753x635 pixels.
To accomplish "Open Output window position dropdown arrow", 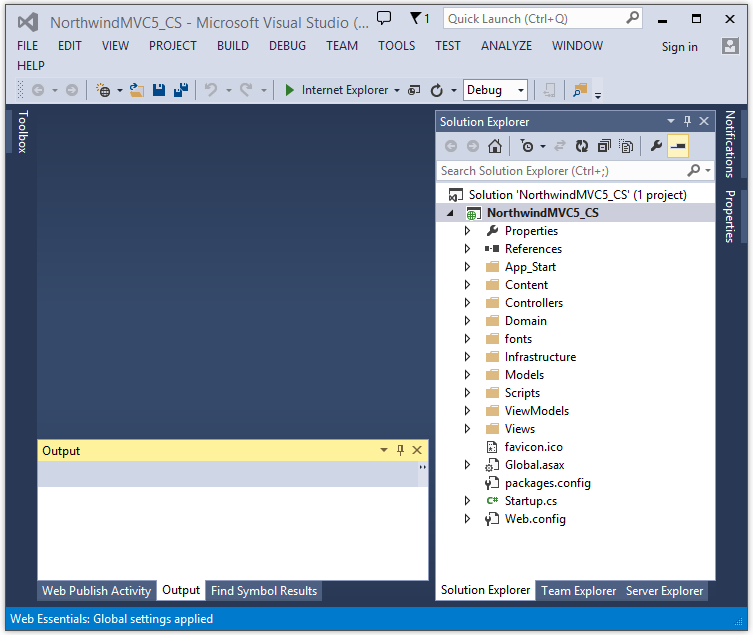I will (x=384, y=450).
